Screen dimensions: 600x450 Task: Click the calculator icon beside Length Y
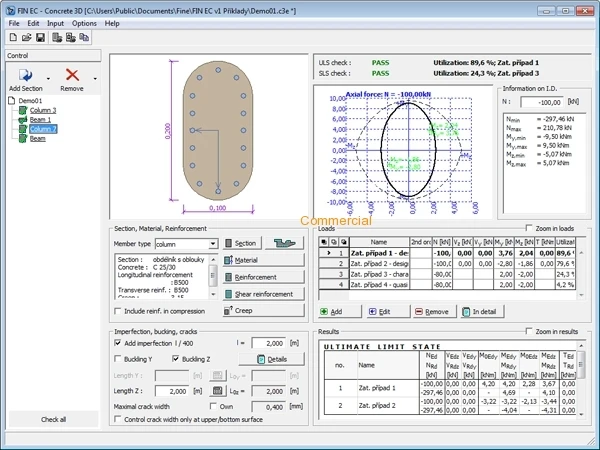coord(217,375)
